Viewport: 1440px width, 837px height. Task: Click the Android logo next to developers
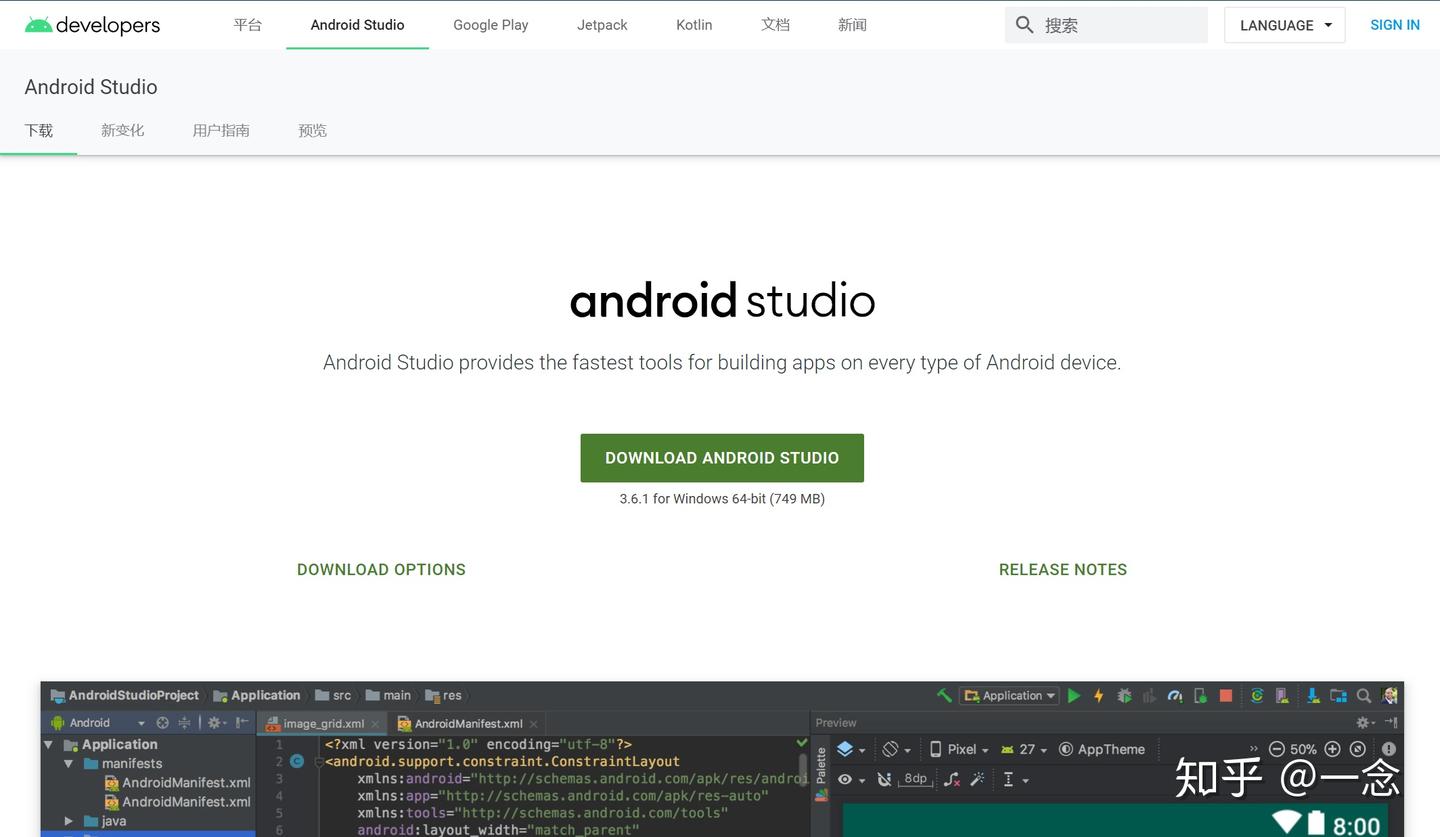(38, 25)
